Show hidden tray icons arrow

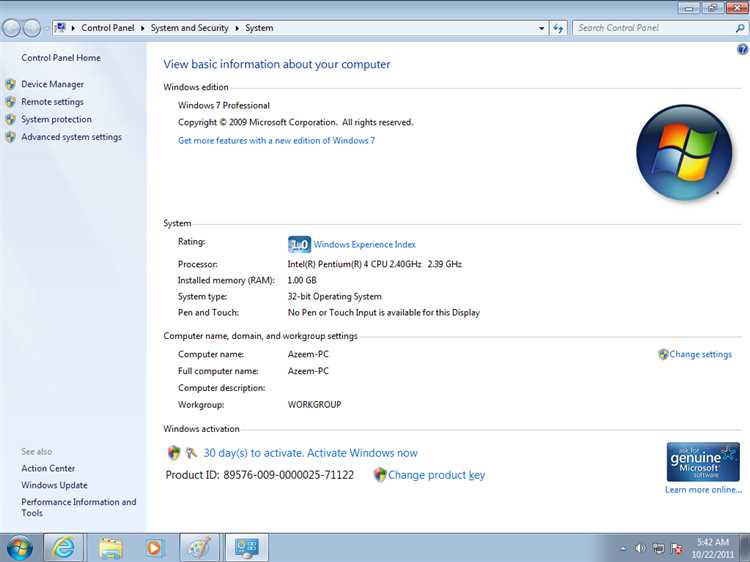(x=623, y=549)
